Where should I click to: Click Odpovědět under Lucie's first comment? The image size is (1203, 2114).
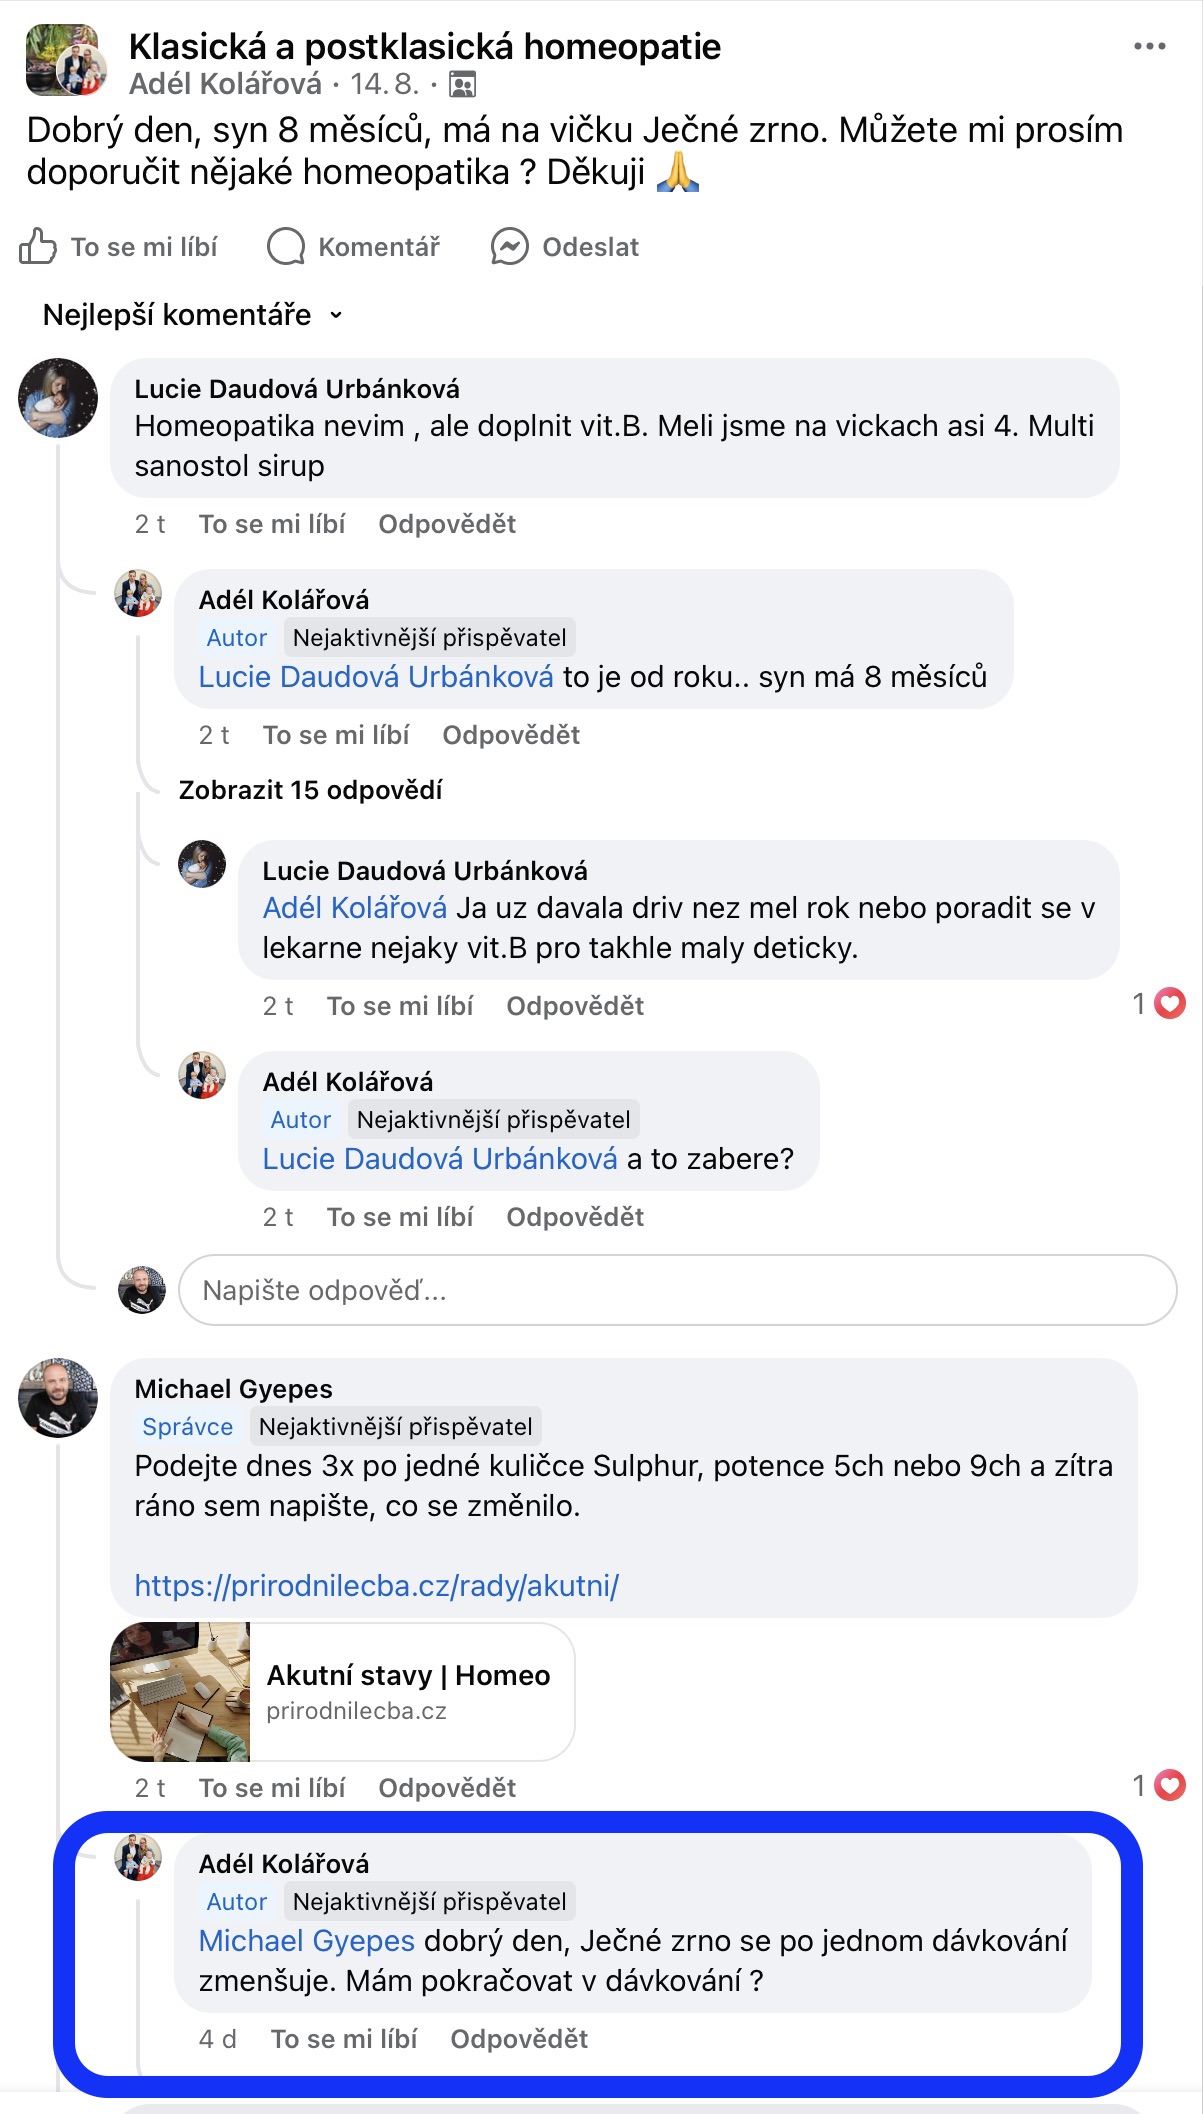(x=446, y=524)
